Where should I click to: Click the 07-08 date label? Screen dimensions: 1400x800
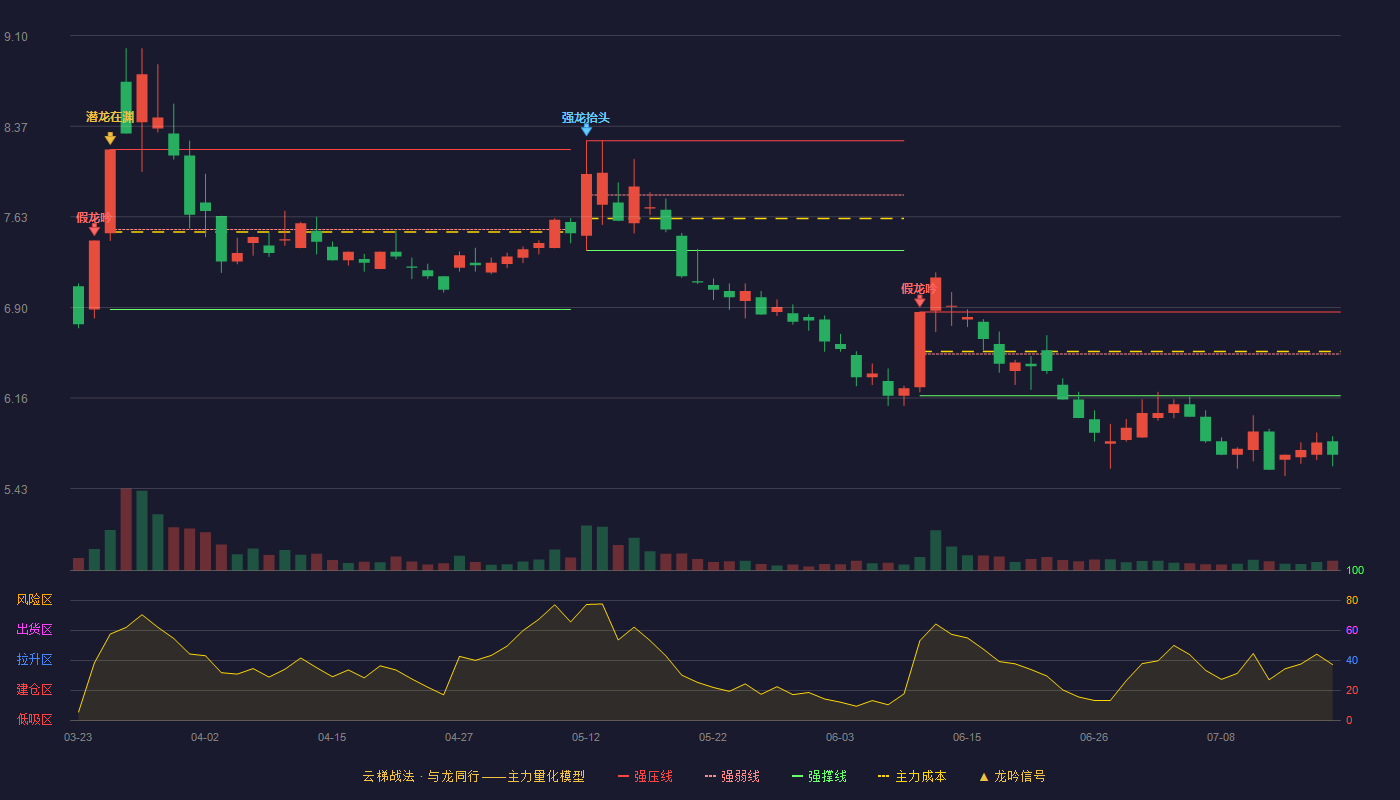pos(1221,737)
